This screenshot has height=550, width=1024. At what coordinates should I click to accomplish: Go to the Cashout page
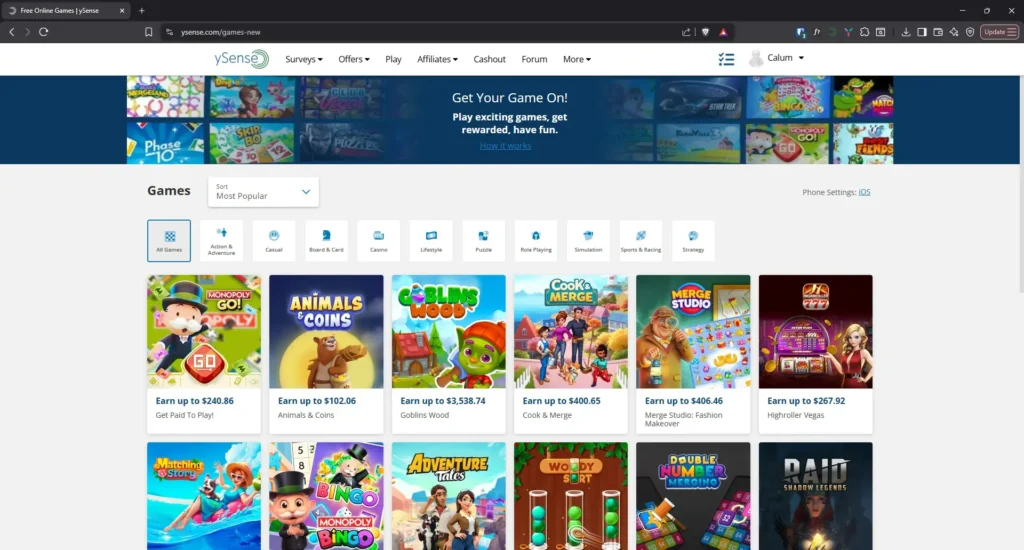[x=489, y=59]
